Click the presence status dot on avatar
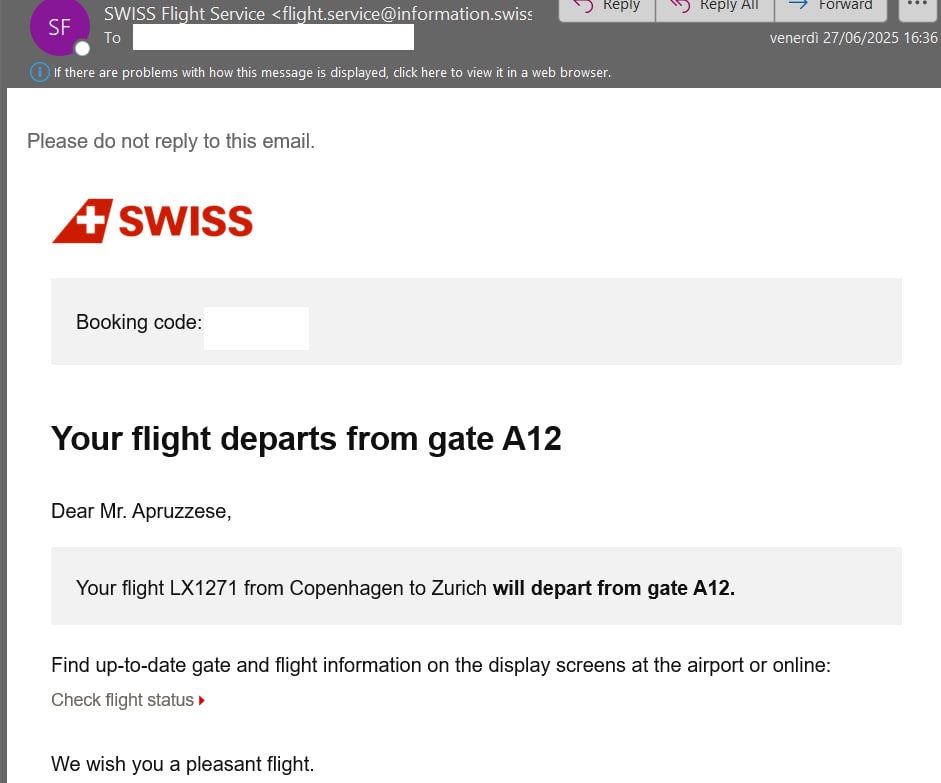 pyautogui.click(x=82, y=48)
